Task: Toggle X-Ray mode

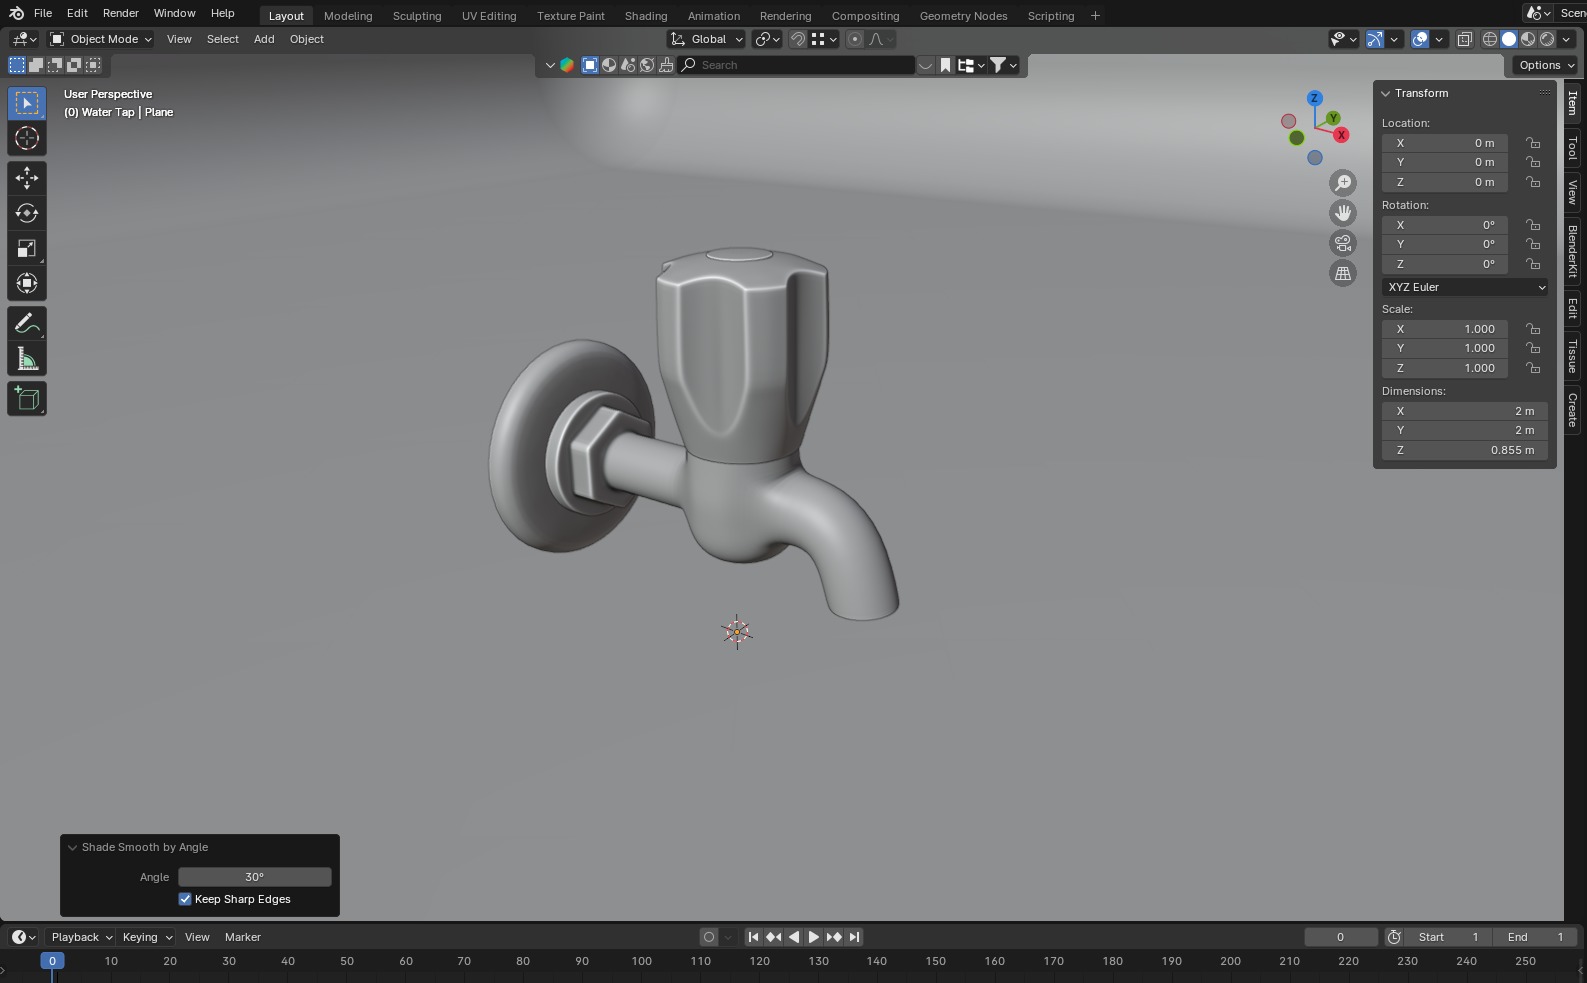Action: click(1464, 39)
